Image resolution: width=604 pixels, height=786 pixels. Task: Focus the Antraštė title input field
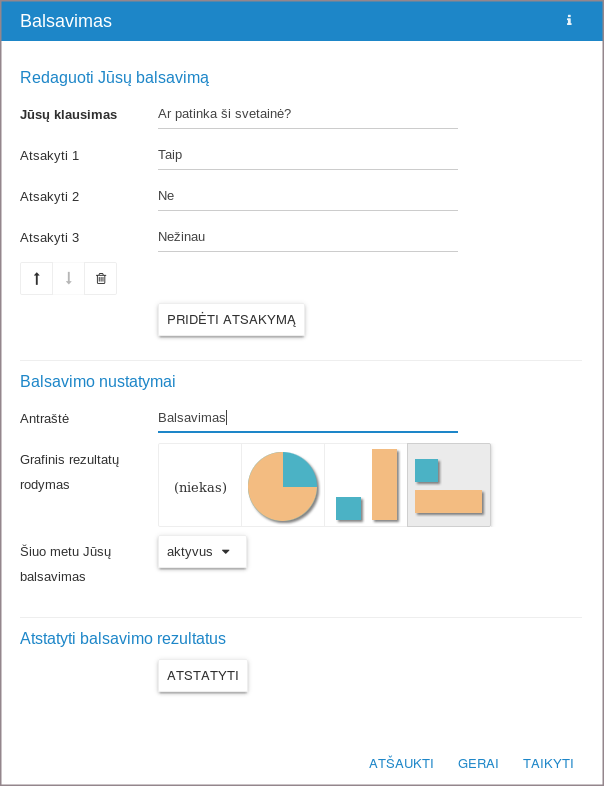click(307, 418)
